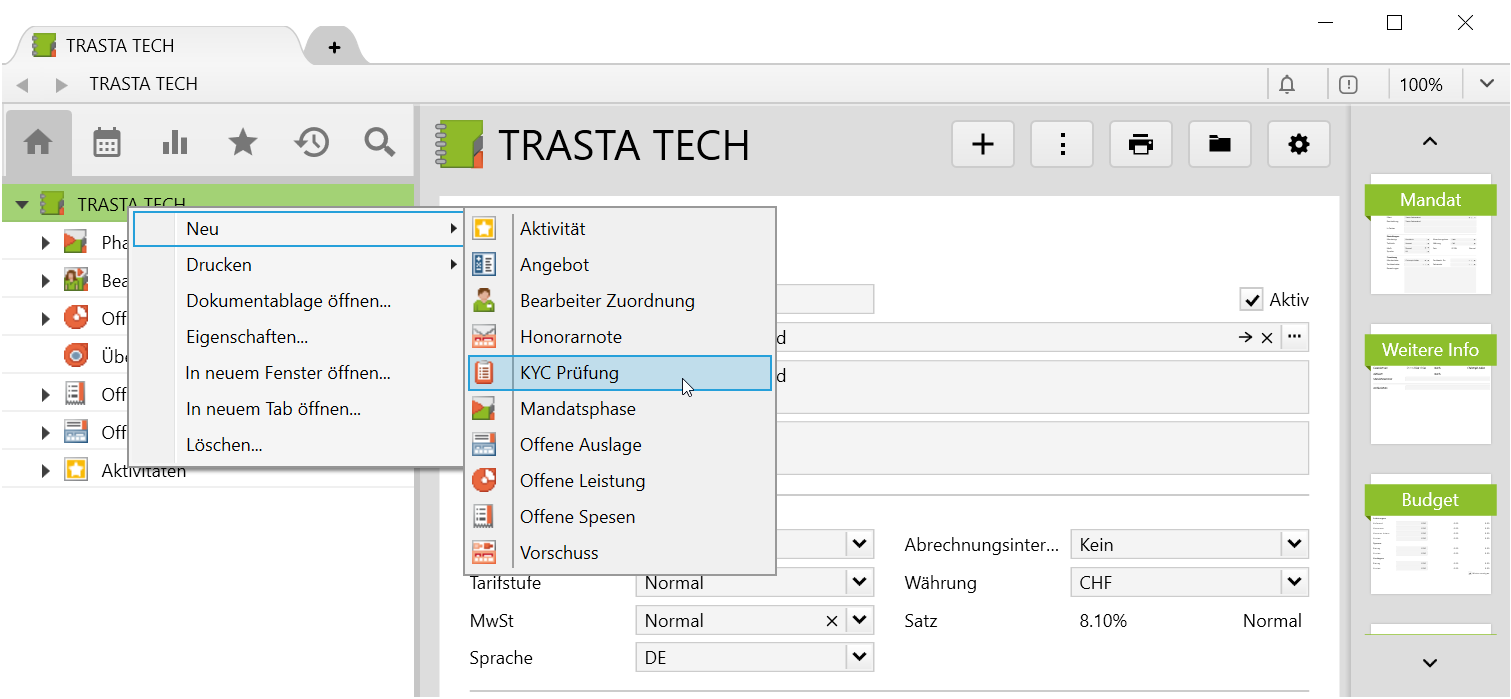Open the zoom level 100% dropdown arrow
This screenshot has width=1511, height=699.
pyautogui.click(x=1486, y=85)
